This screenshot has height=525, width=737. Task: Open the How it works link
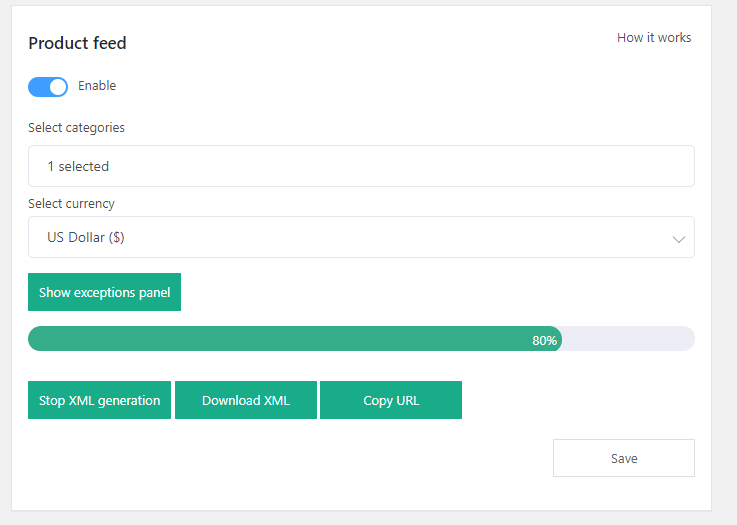(653, 38)
